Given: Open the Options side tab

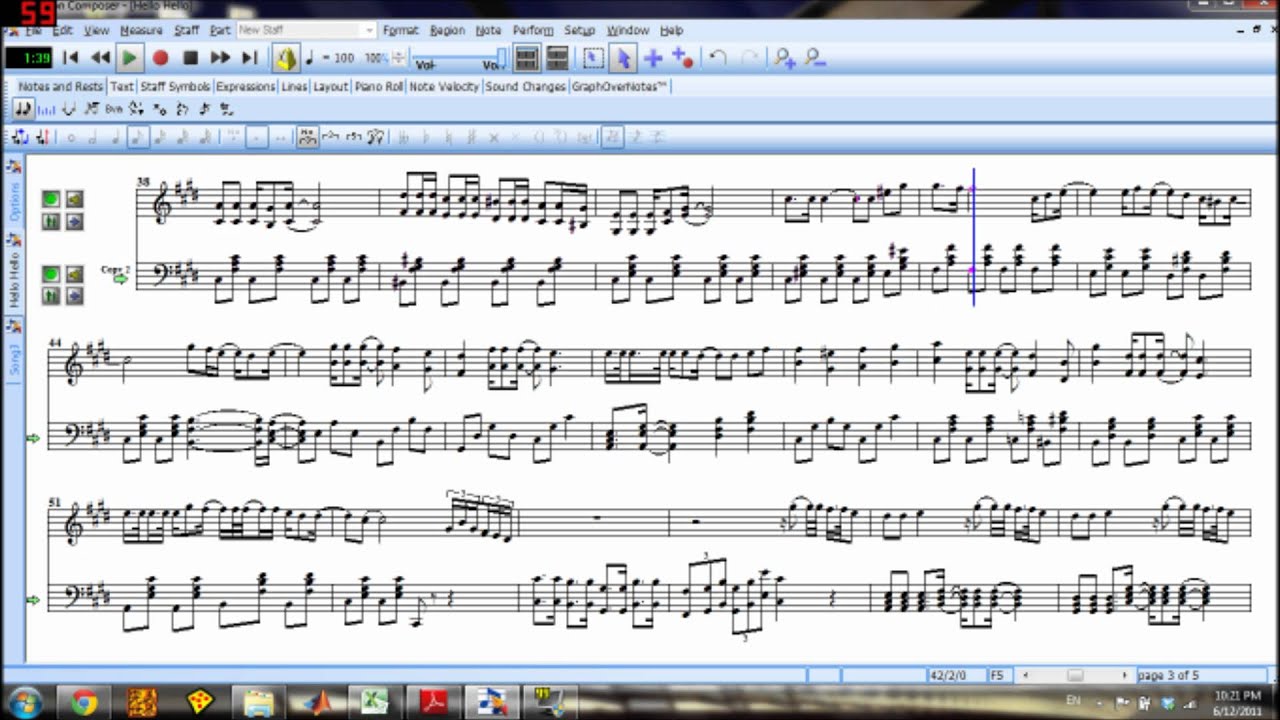Looking at the screenshot, I should click(x=14, y=193).
